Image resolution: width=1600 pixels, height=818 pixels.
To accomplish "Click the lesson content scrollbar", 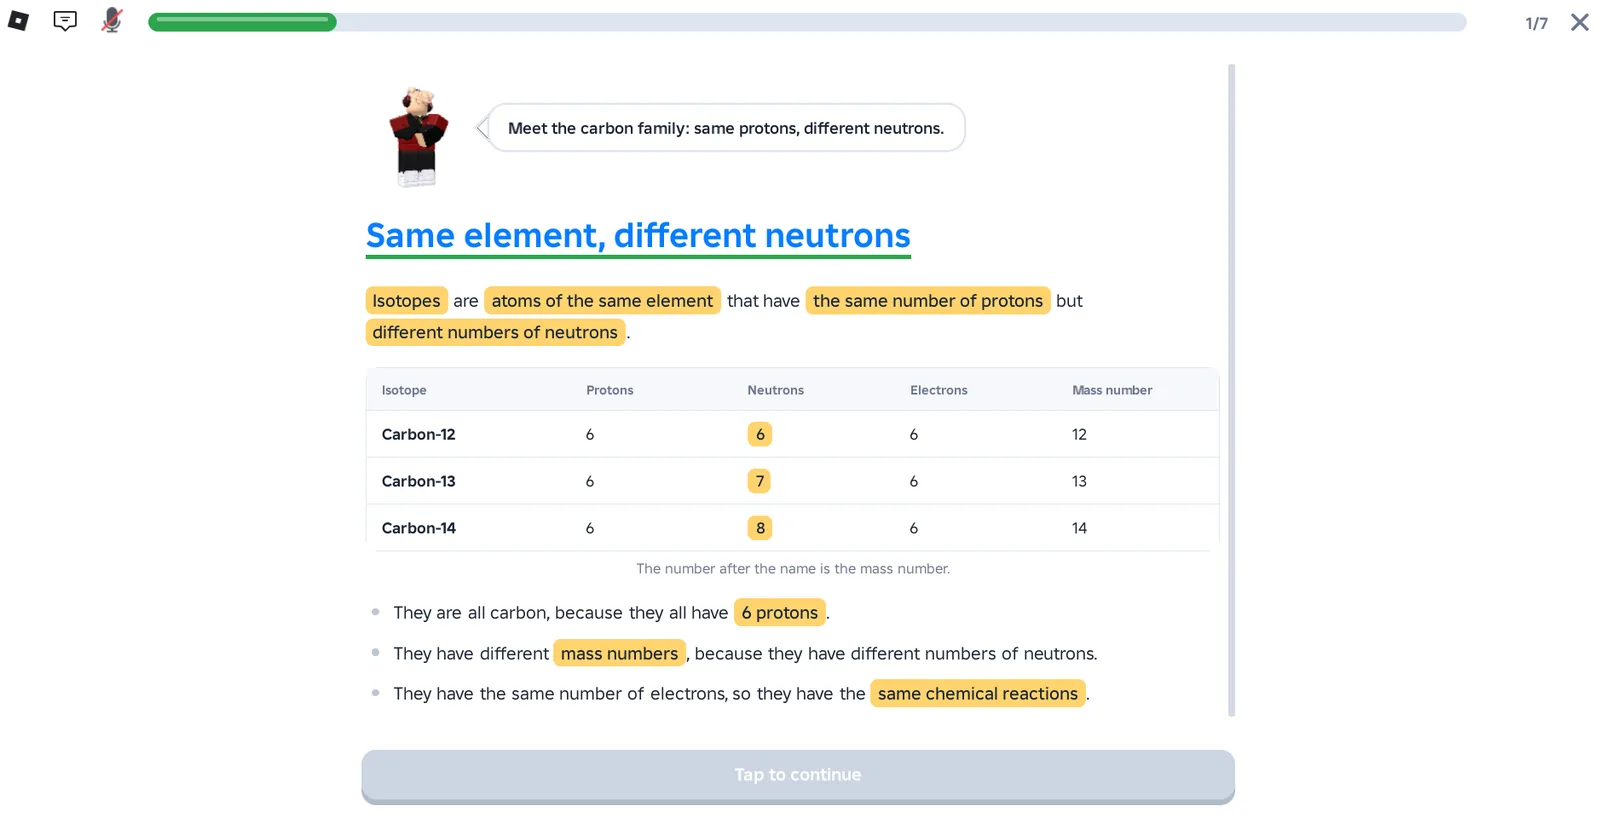I will click(x=1231, y=390).
